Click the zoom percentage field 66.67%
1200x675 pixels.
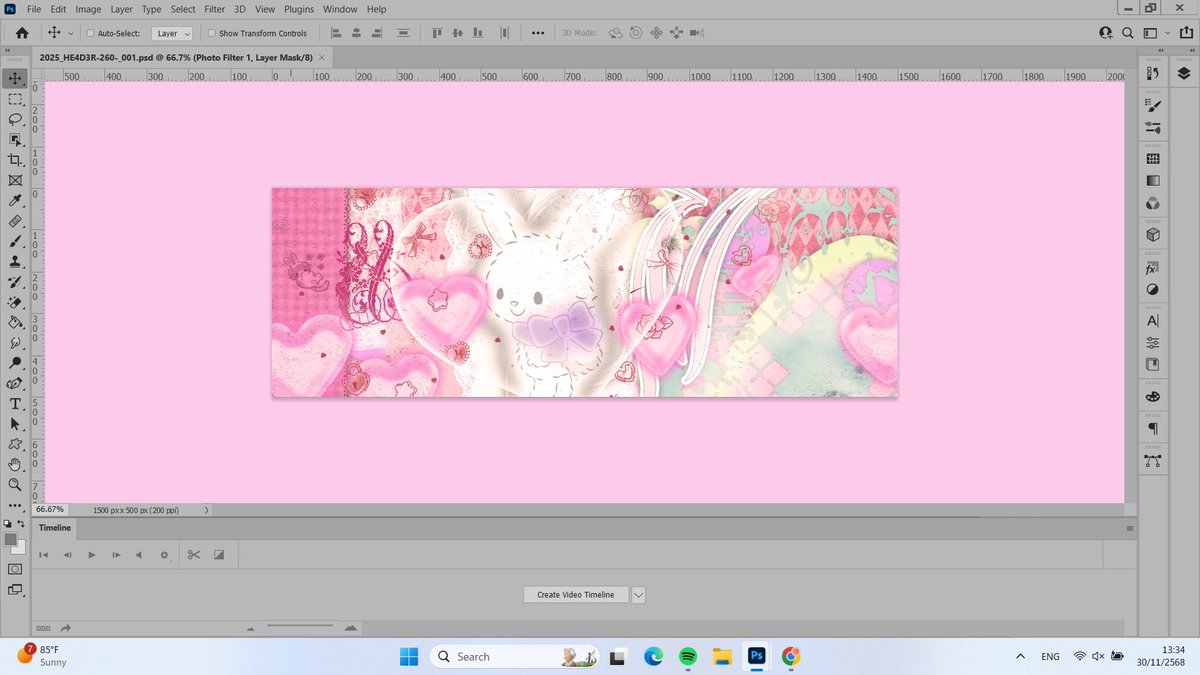50,509
